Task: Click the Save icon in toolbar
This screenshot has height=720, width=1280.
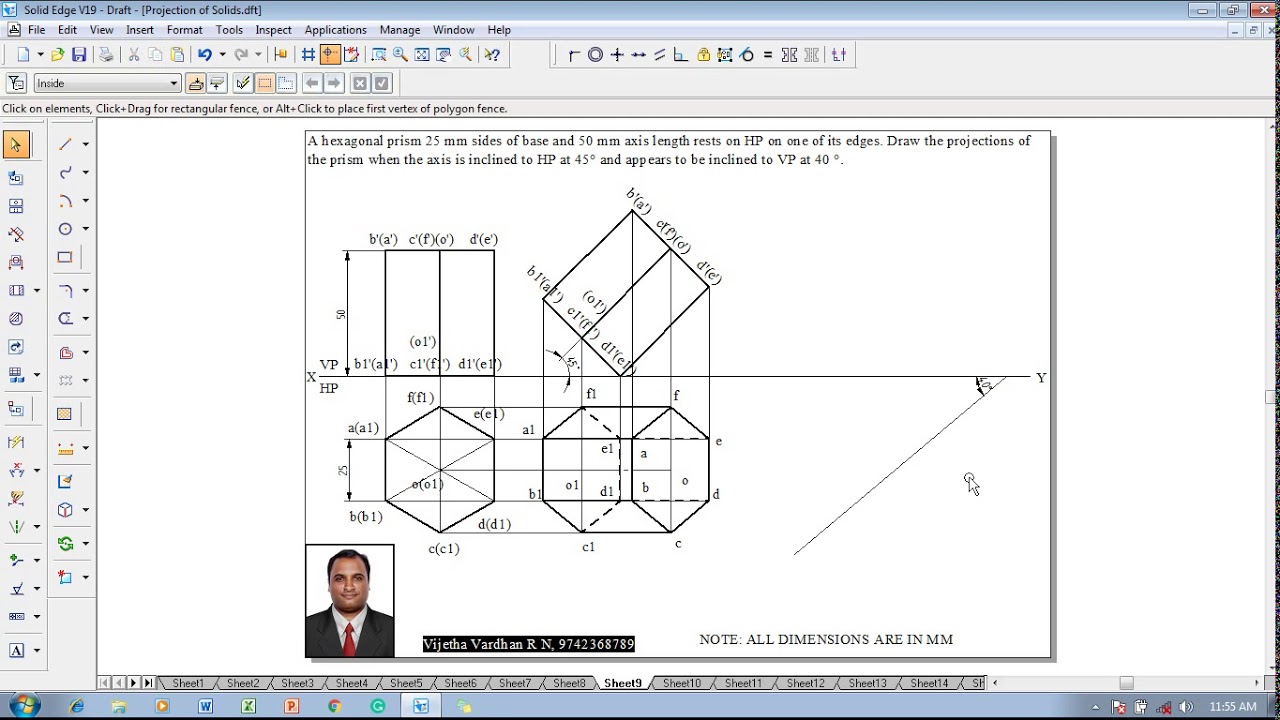Action: [79, 55]
